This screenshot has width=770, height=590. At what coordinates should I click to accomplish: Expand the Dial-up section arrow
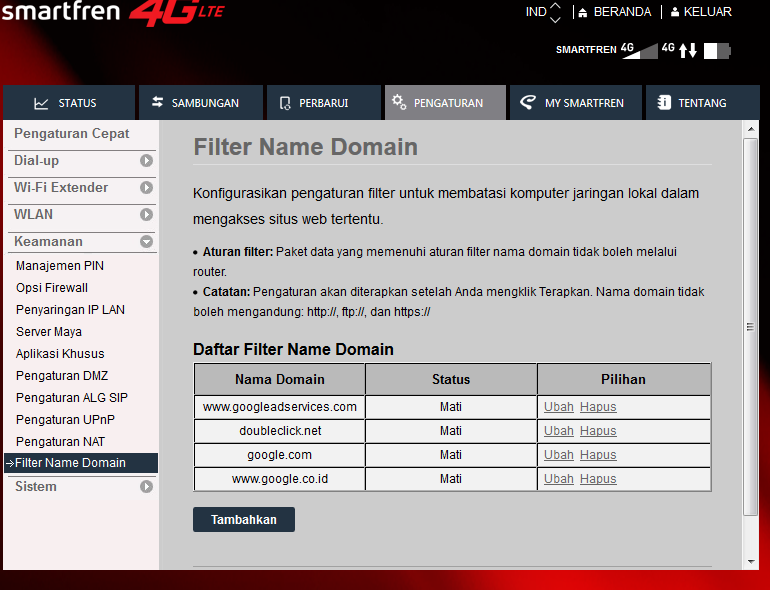click(x=146, y=161)
